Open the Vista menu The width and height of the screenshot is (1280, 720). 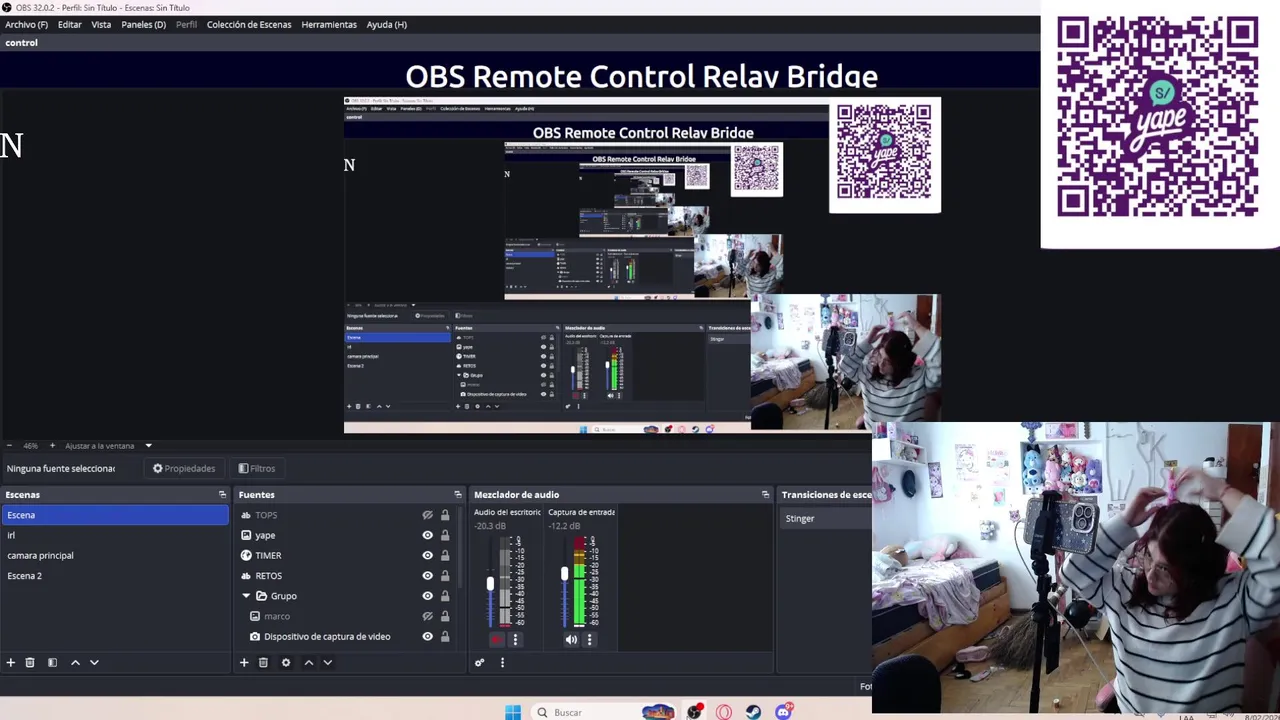click(101, 24)
